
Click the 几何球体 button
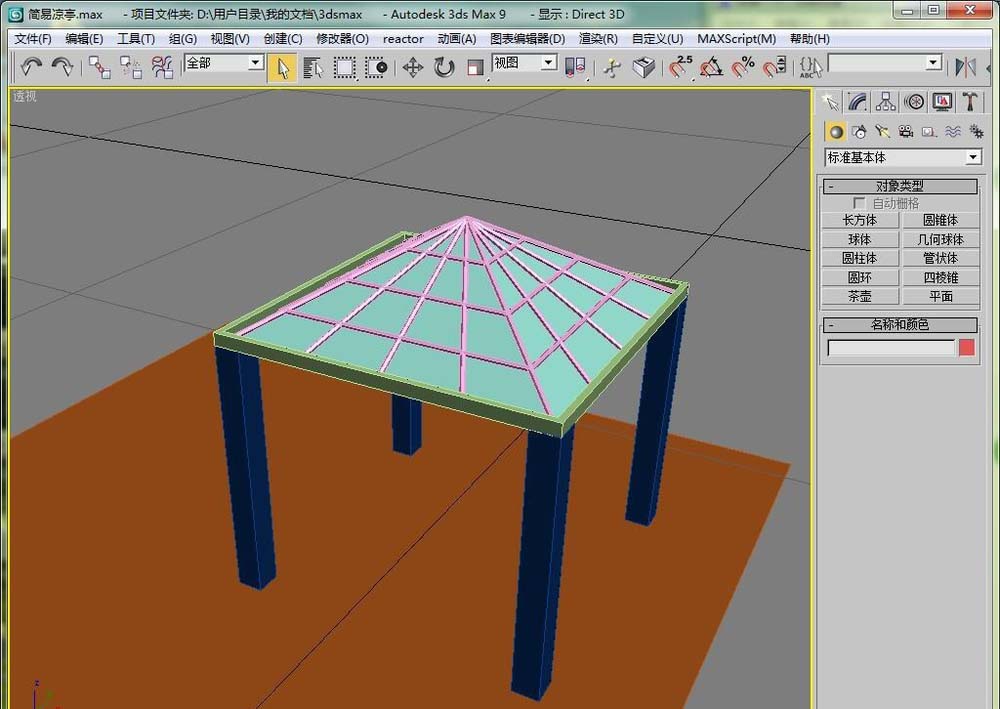click(x=940, y=240)
